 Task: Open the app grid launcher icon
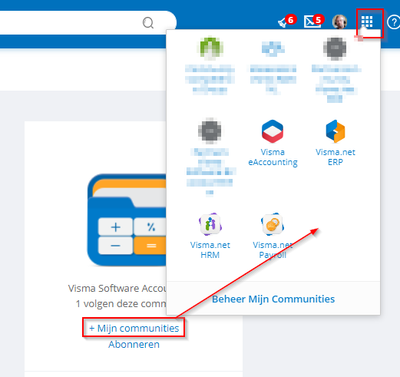point(367,22)
